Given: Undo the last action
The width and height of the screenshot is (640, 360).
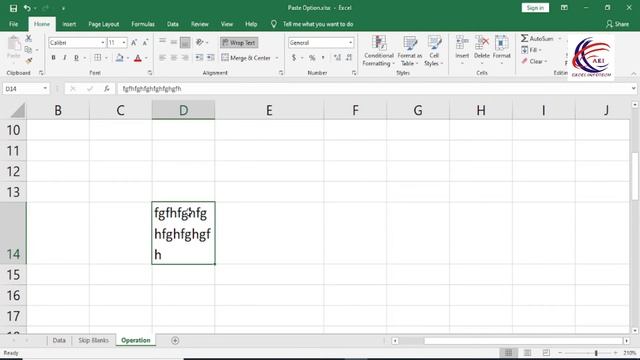Looking at the screenshot, I should click(27, 8).
